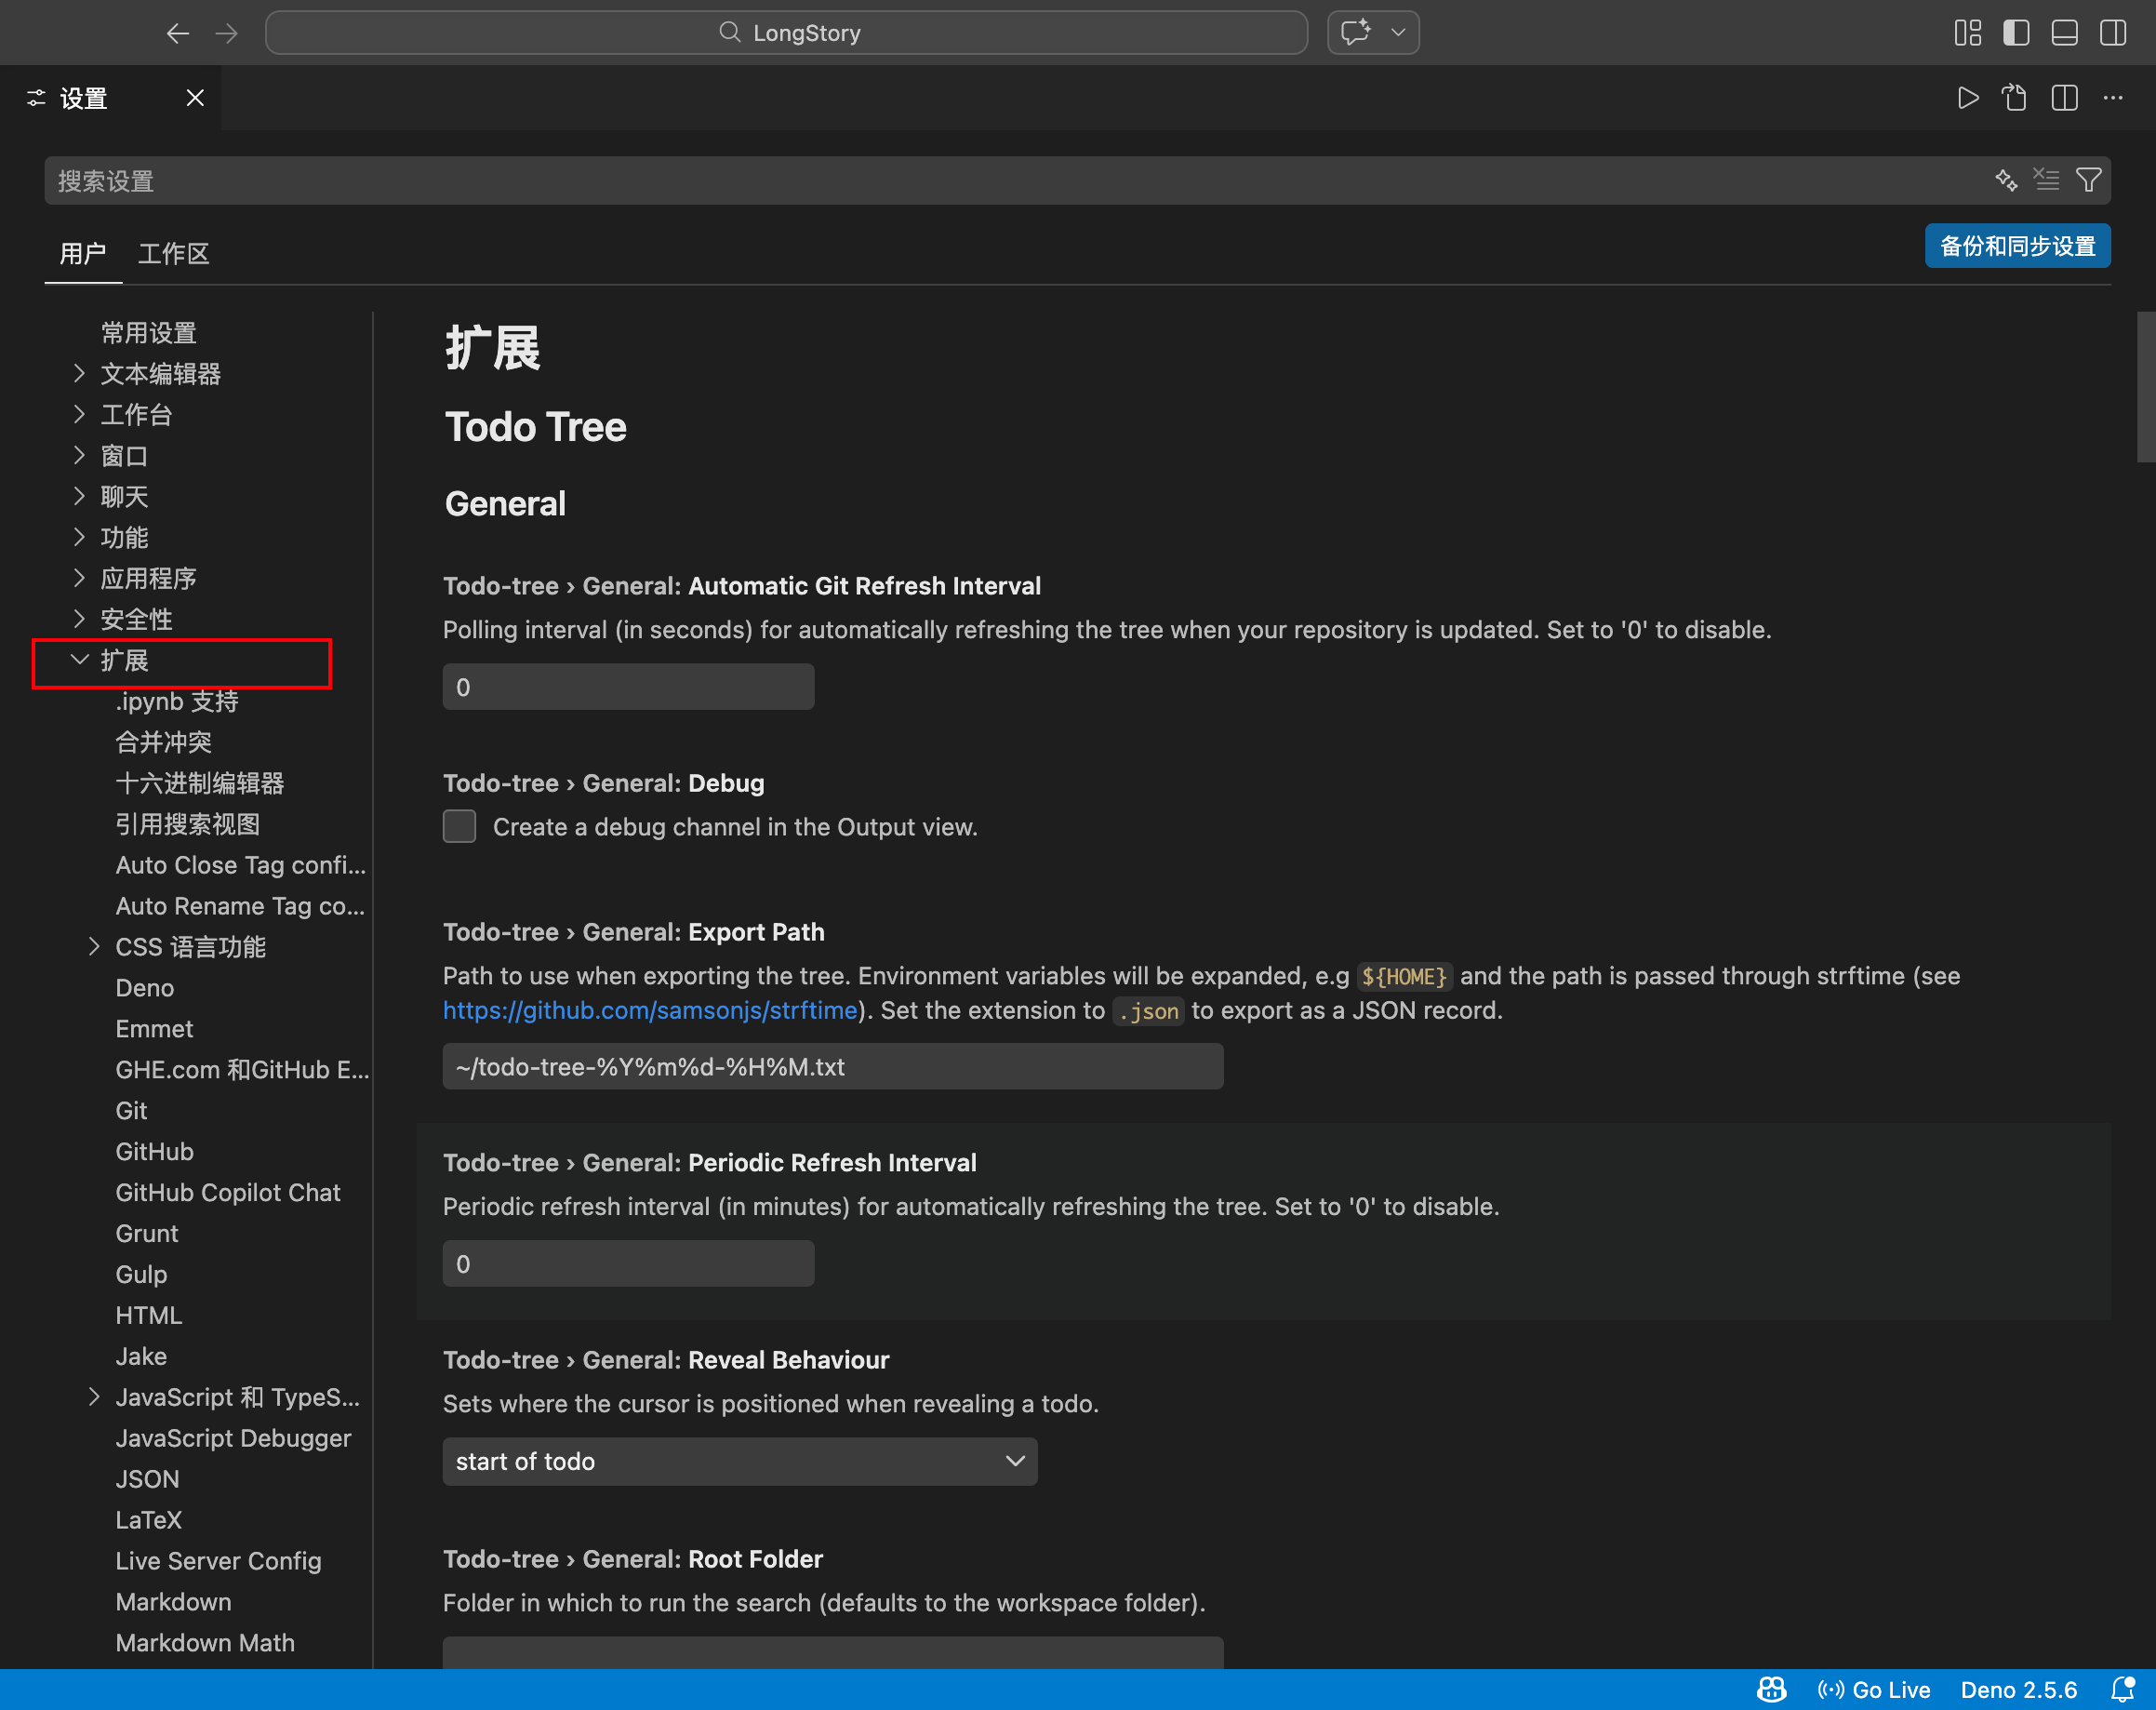Screen dimensions: 2156x1710
Task: Split the editor to the right
Action: (x=2064, y=98)
